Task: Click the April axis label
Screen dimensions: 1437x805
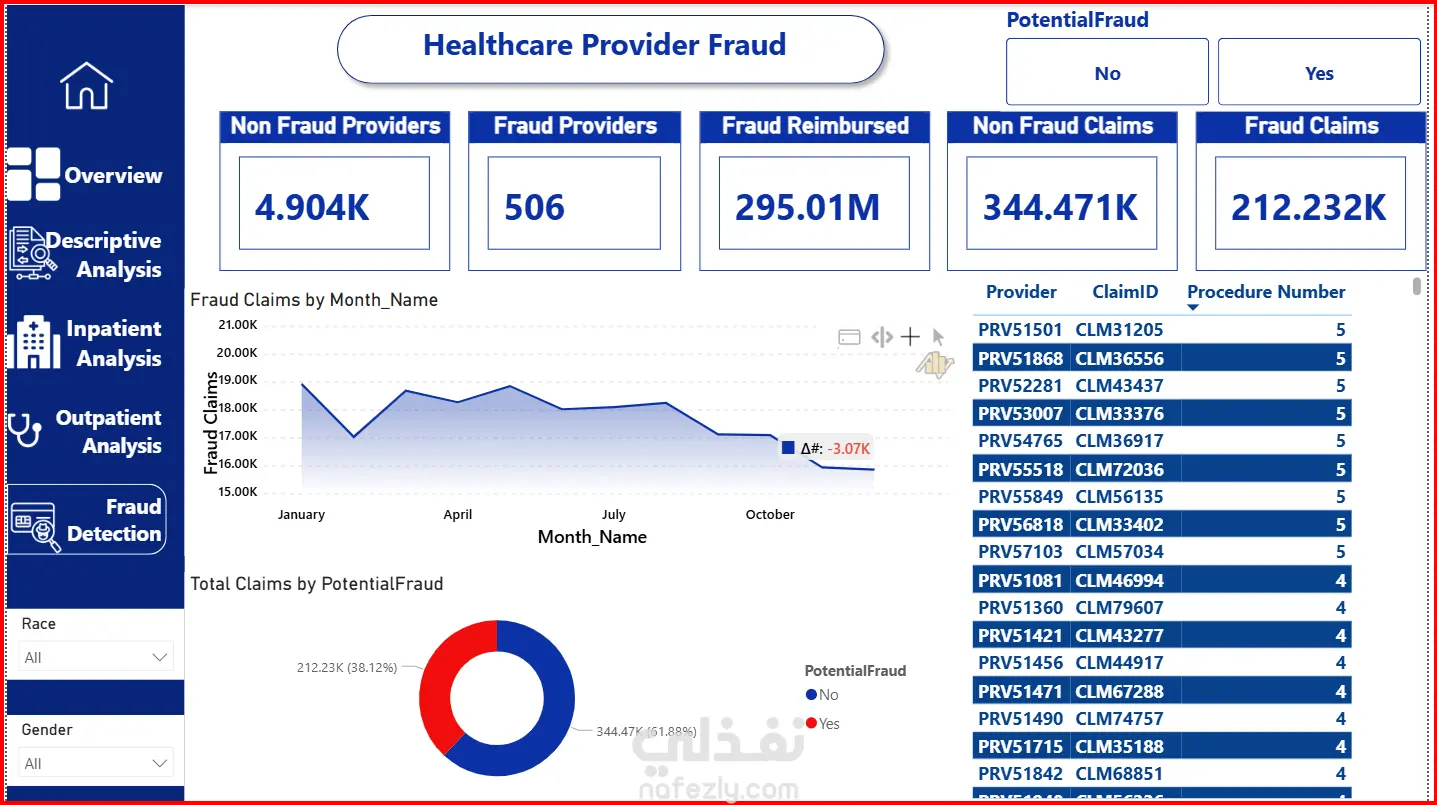Action: tap(458, 514)
